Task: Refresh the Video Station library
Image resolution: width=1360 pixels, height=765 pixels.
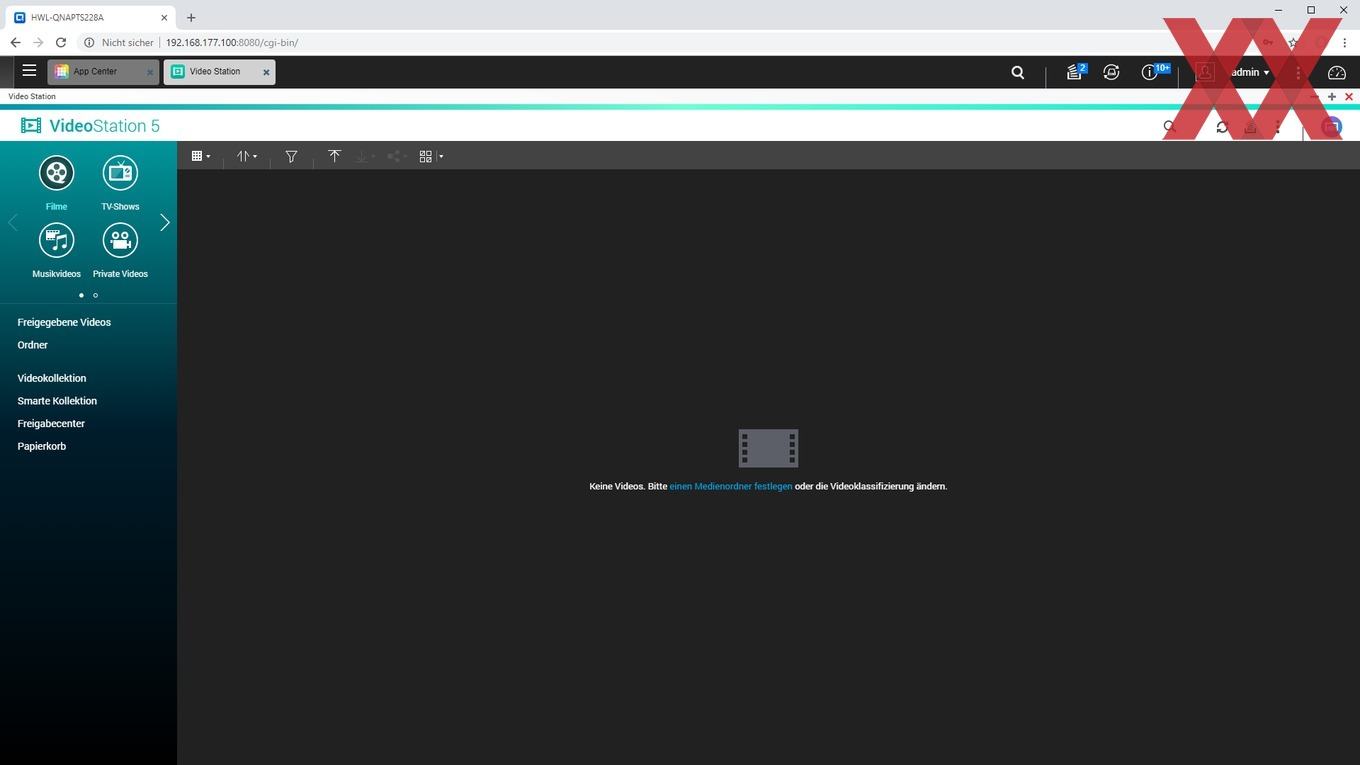Action: (x=1222, y=126)
